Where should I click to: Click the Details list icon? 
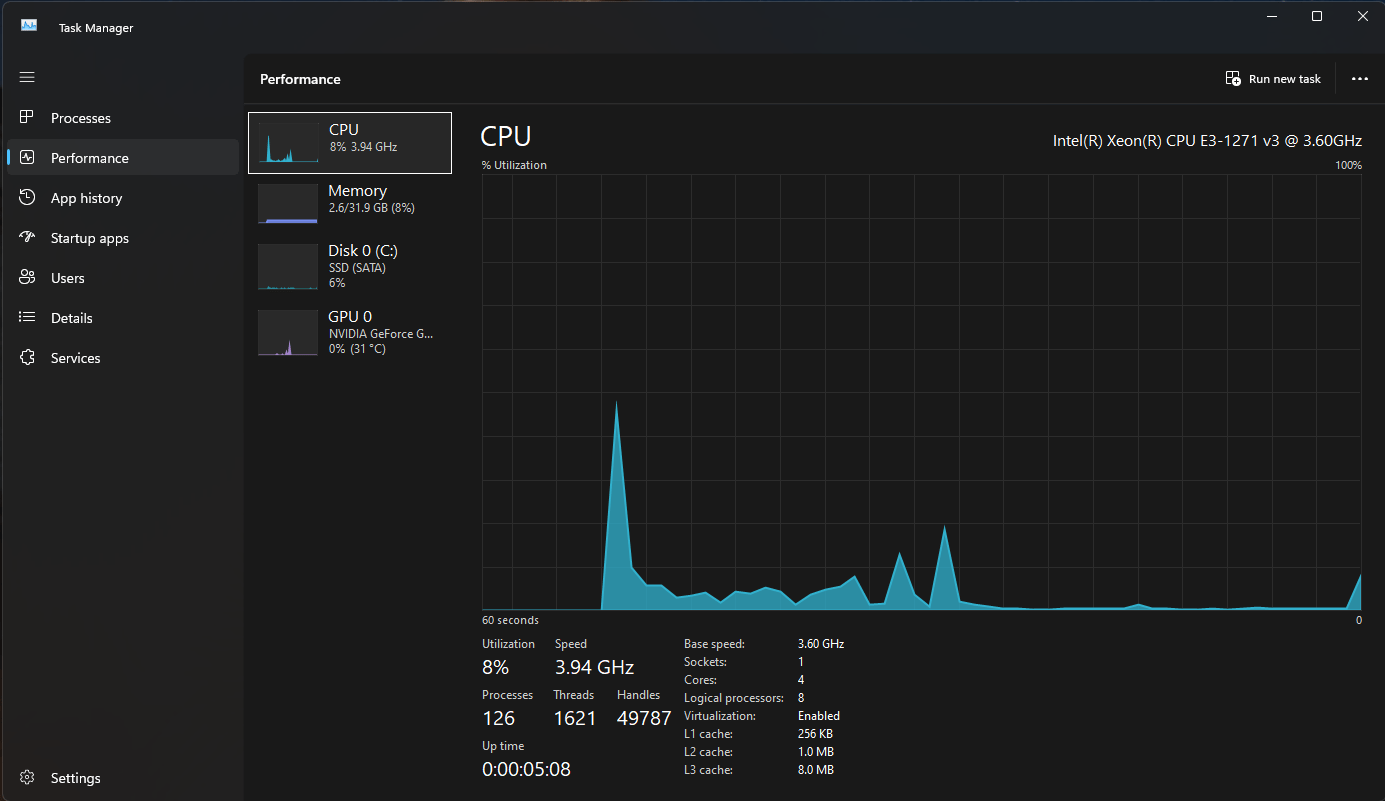pos(28,318)
